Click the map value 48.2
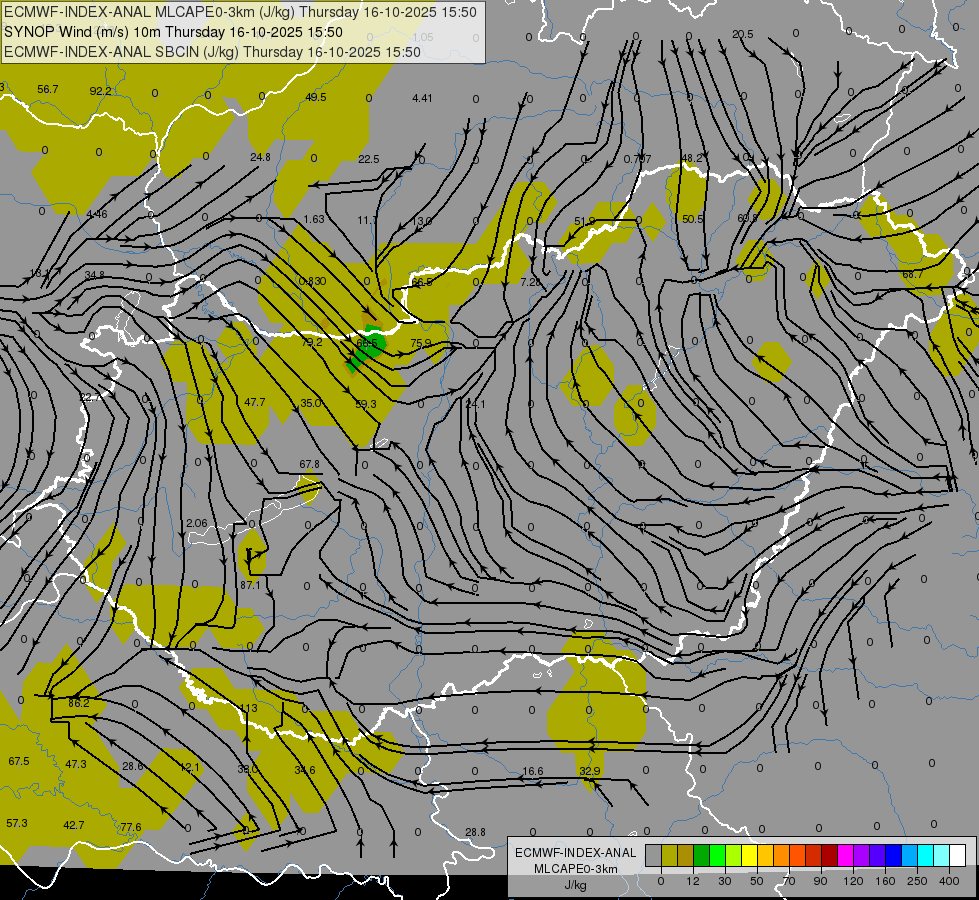979x900 pixels. coord(692,158)
